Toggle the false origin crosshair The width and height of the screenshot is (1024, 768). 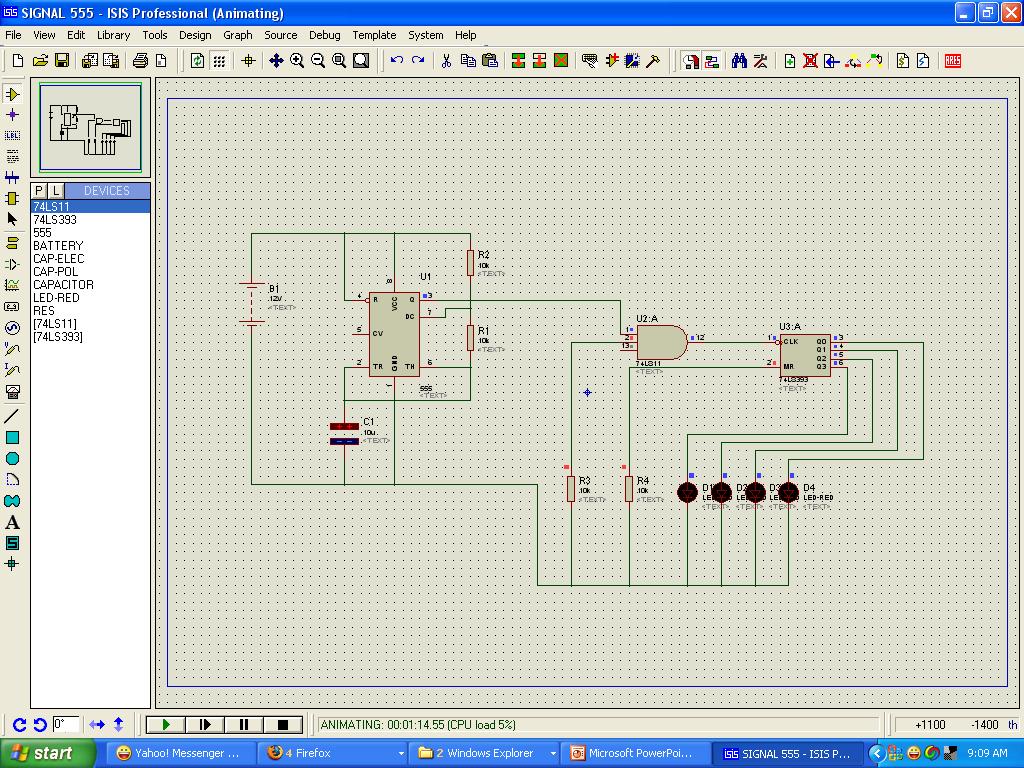tap(248, 61)
